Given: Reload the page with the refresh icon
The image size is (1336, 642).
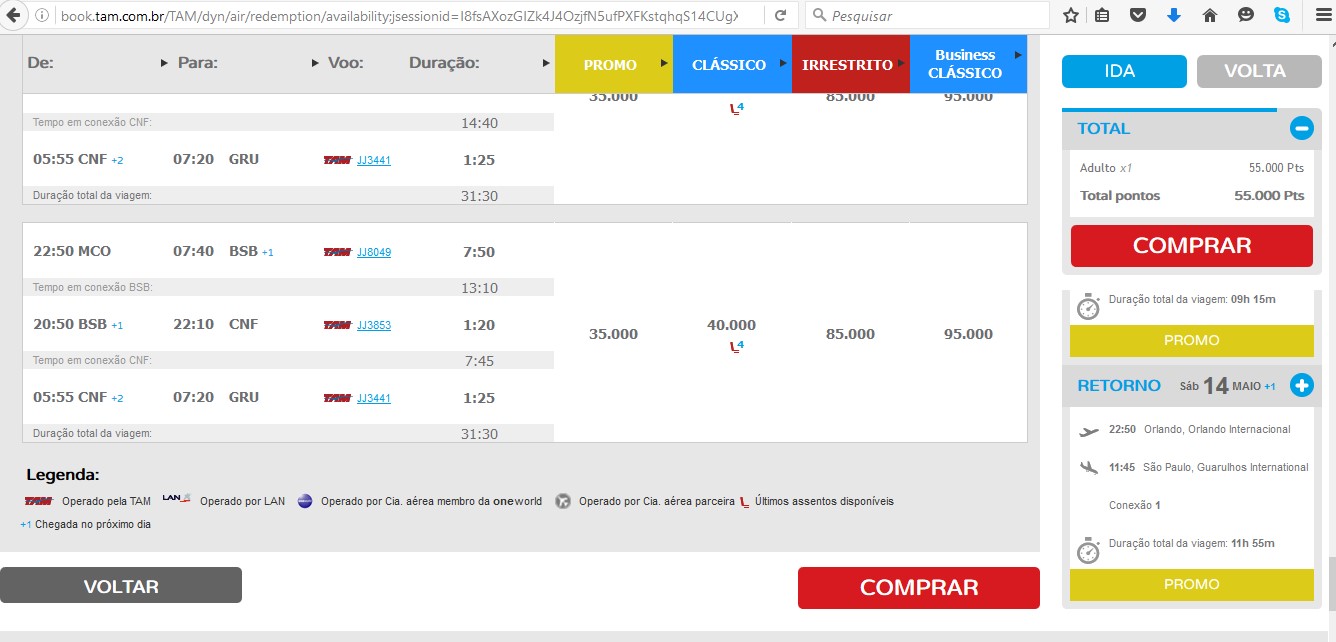Looking at the screenshot, I should pyautogui.click(x=780, y=15).
